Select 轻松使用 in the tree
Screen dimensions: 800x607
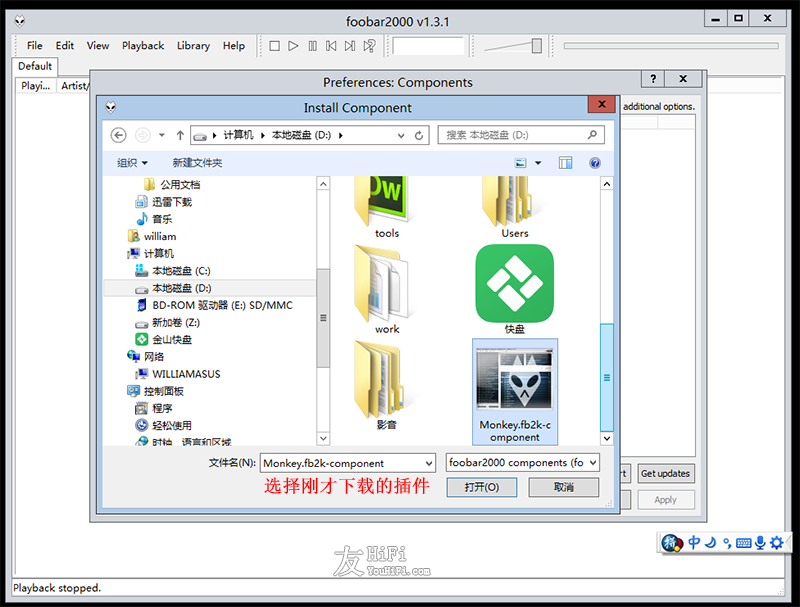click(x=163, y=425)
